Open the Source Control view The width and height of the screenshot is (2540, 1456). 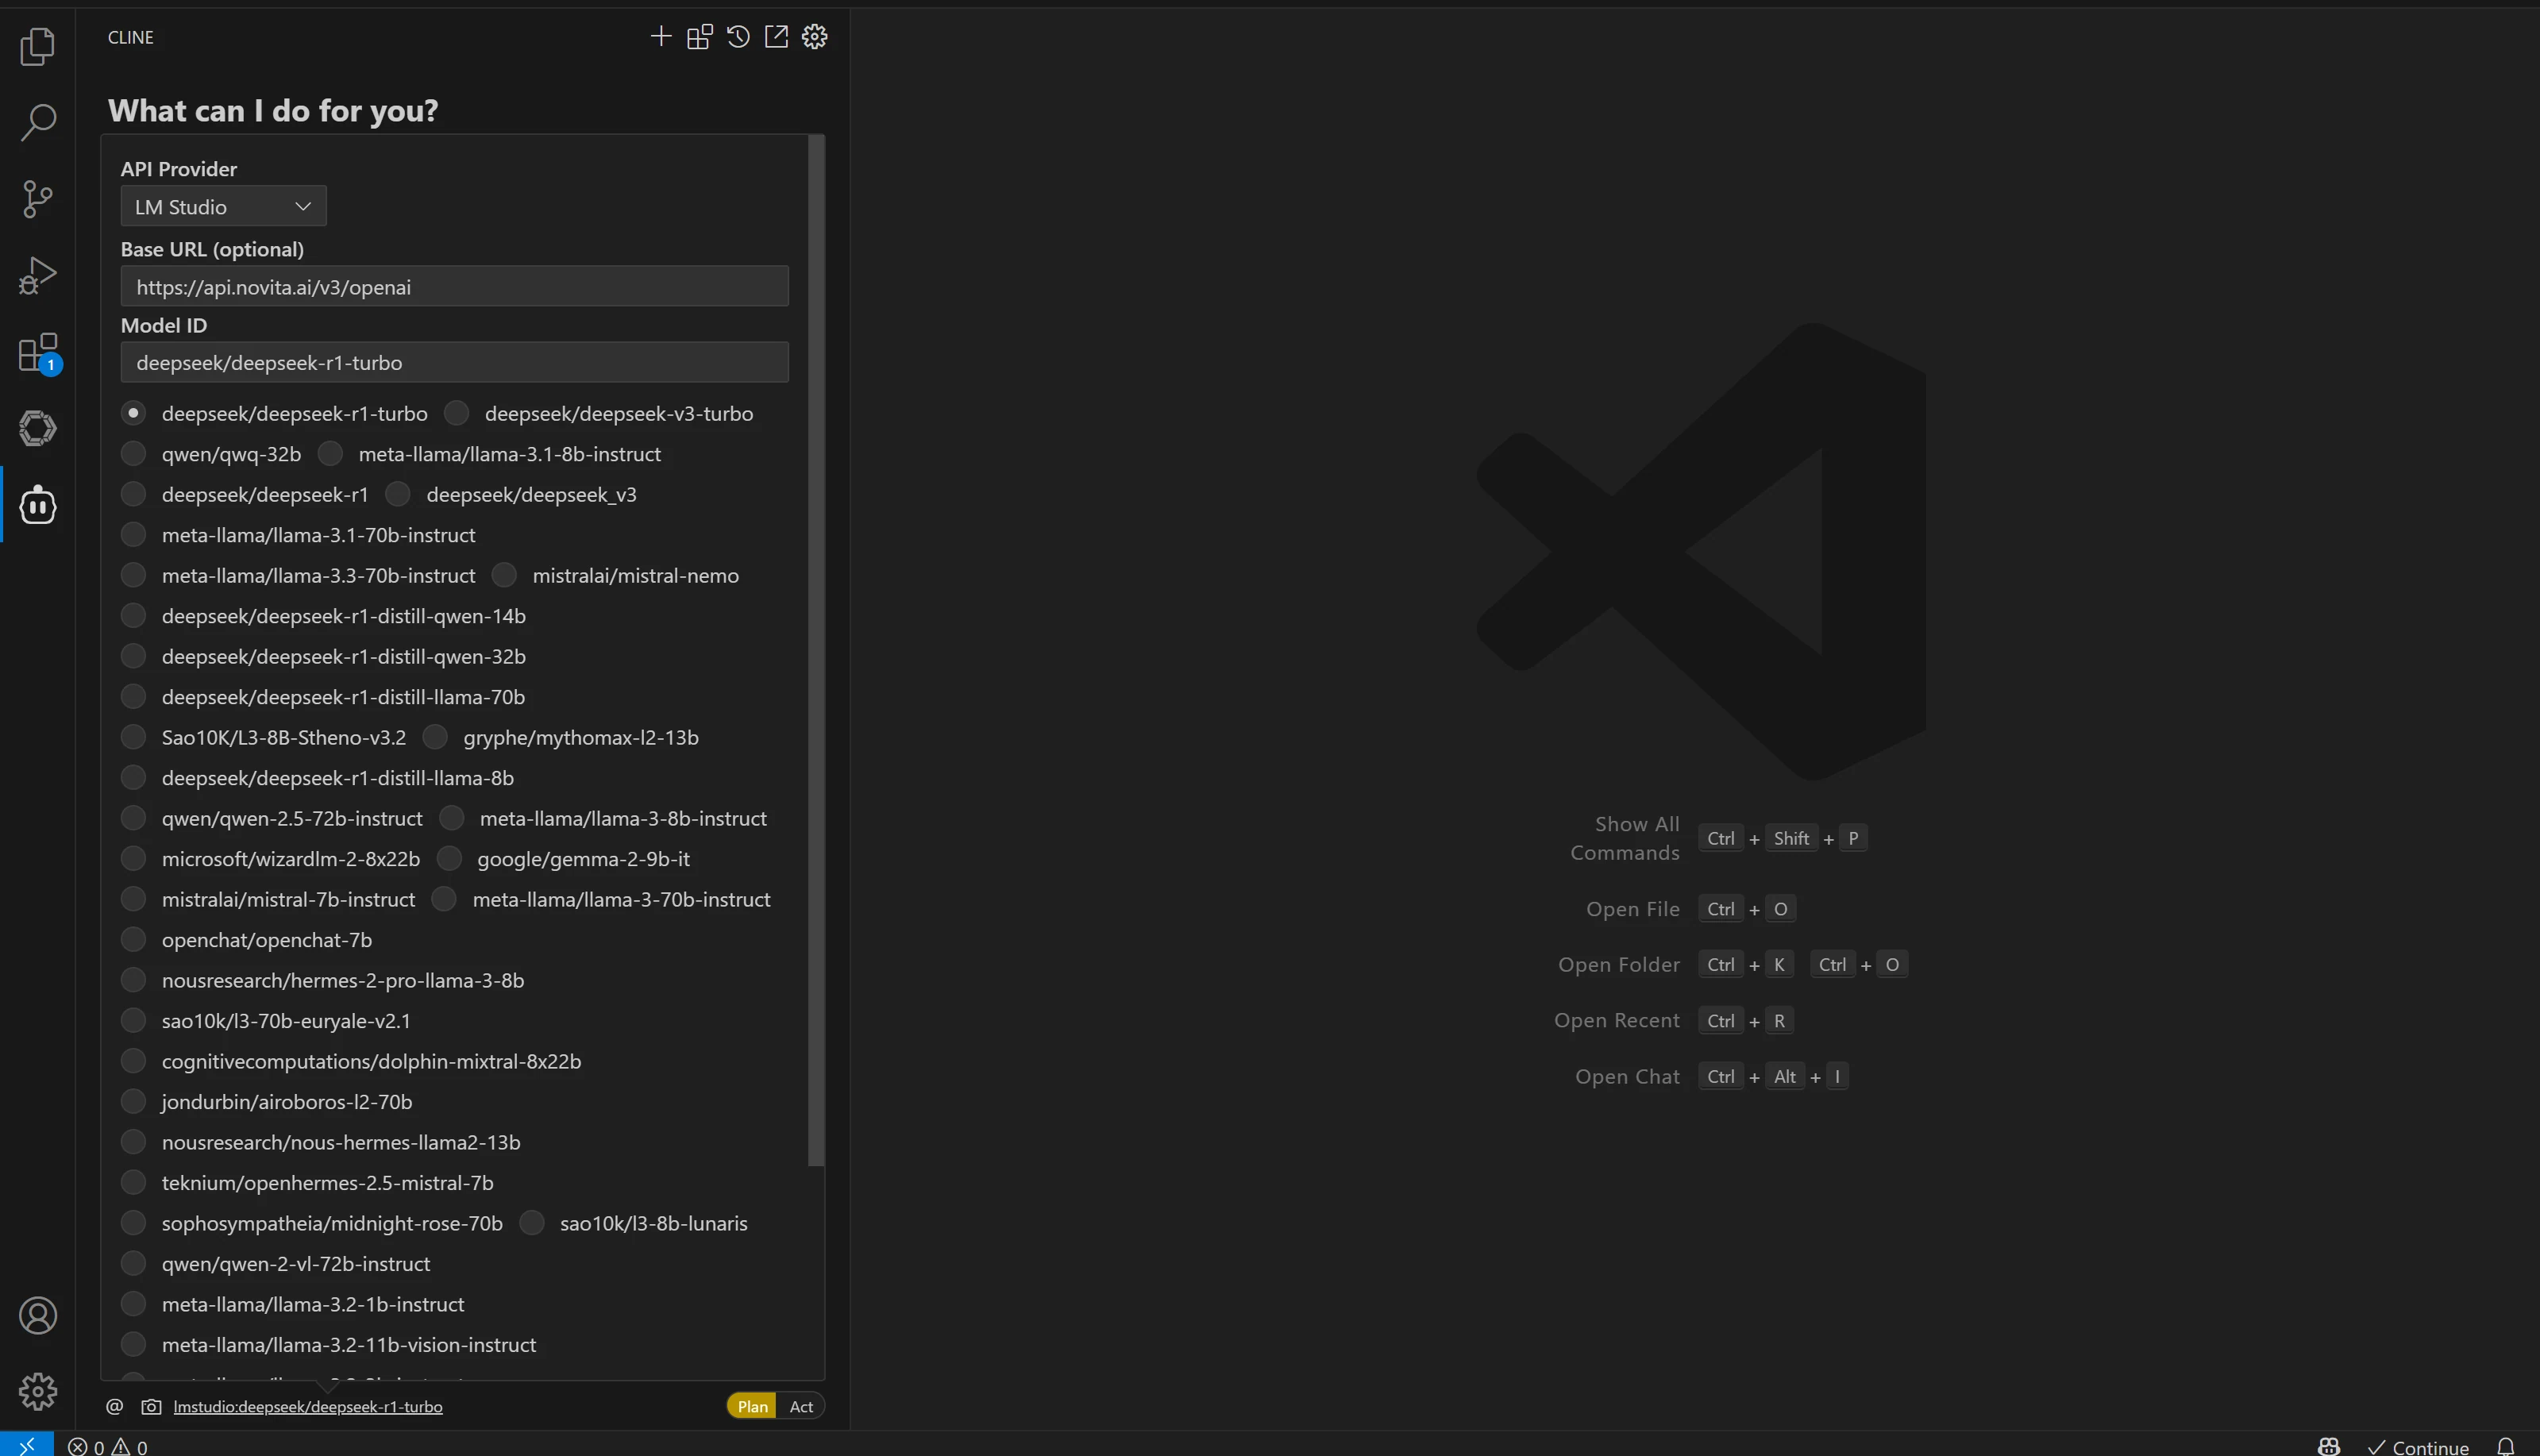[37, 199]
